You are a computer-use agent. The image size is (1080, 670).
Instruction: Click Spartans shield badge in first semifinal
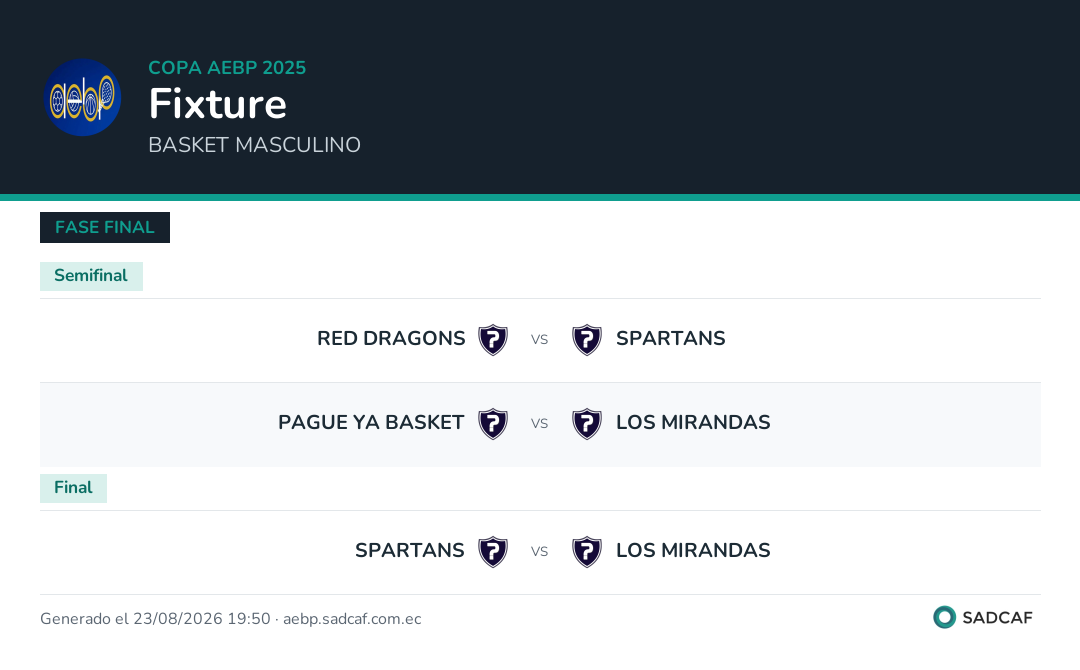tap(587, 339)
